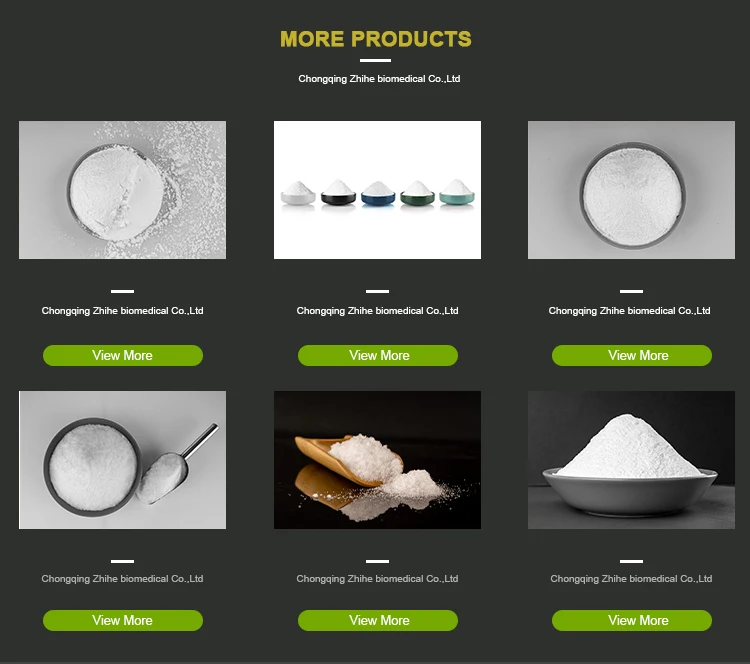Click company name below wooden scoop image
Image resolution: width=750 pixels, height=664 pixels.
pos(377,579)
